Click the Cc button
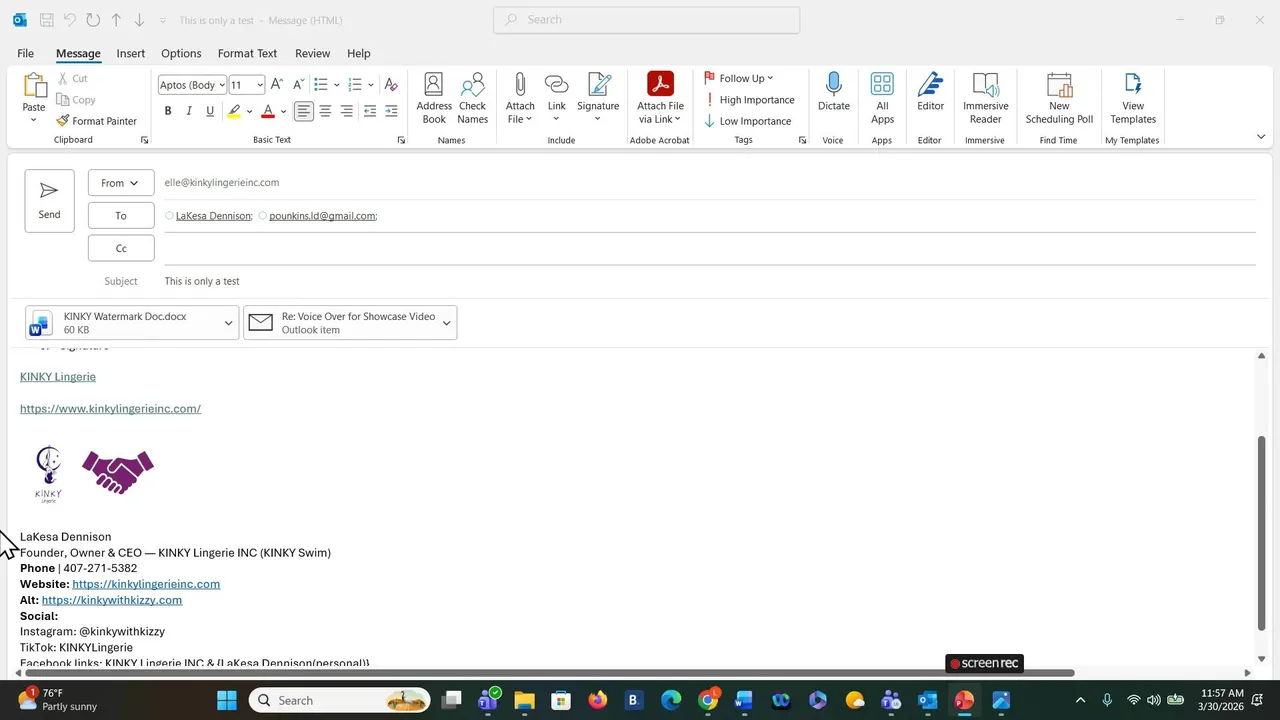The image size is (1280, 720). click(x=121, y=248)
